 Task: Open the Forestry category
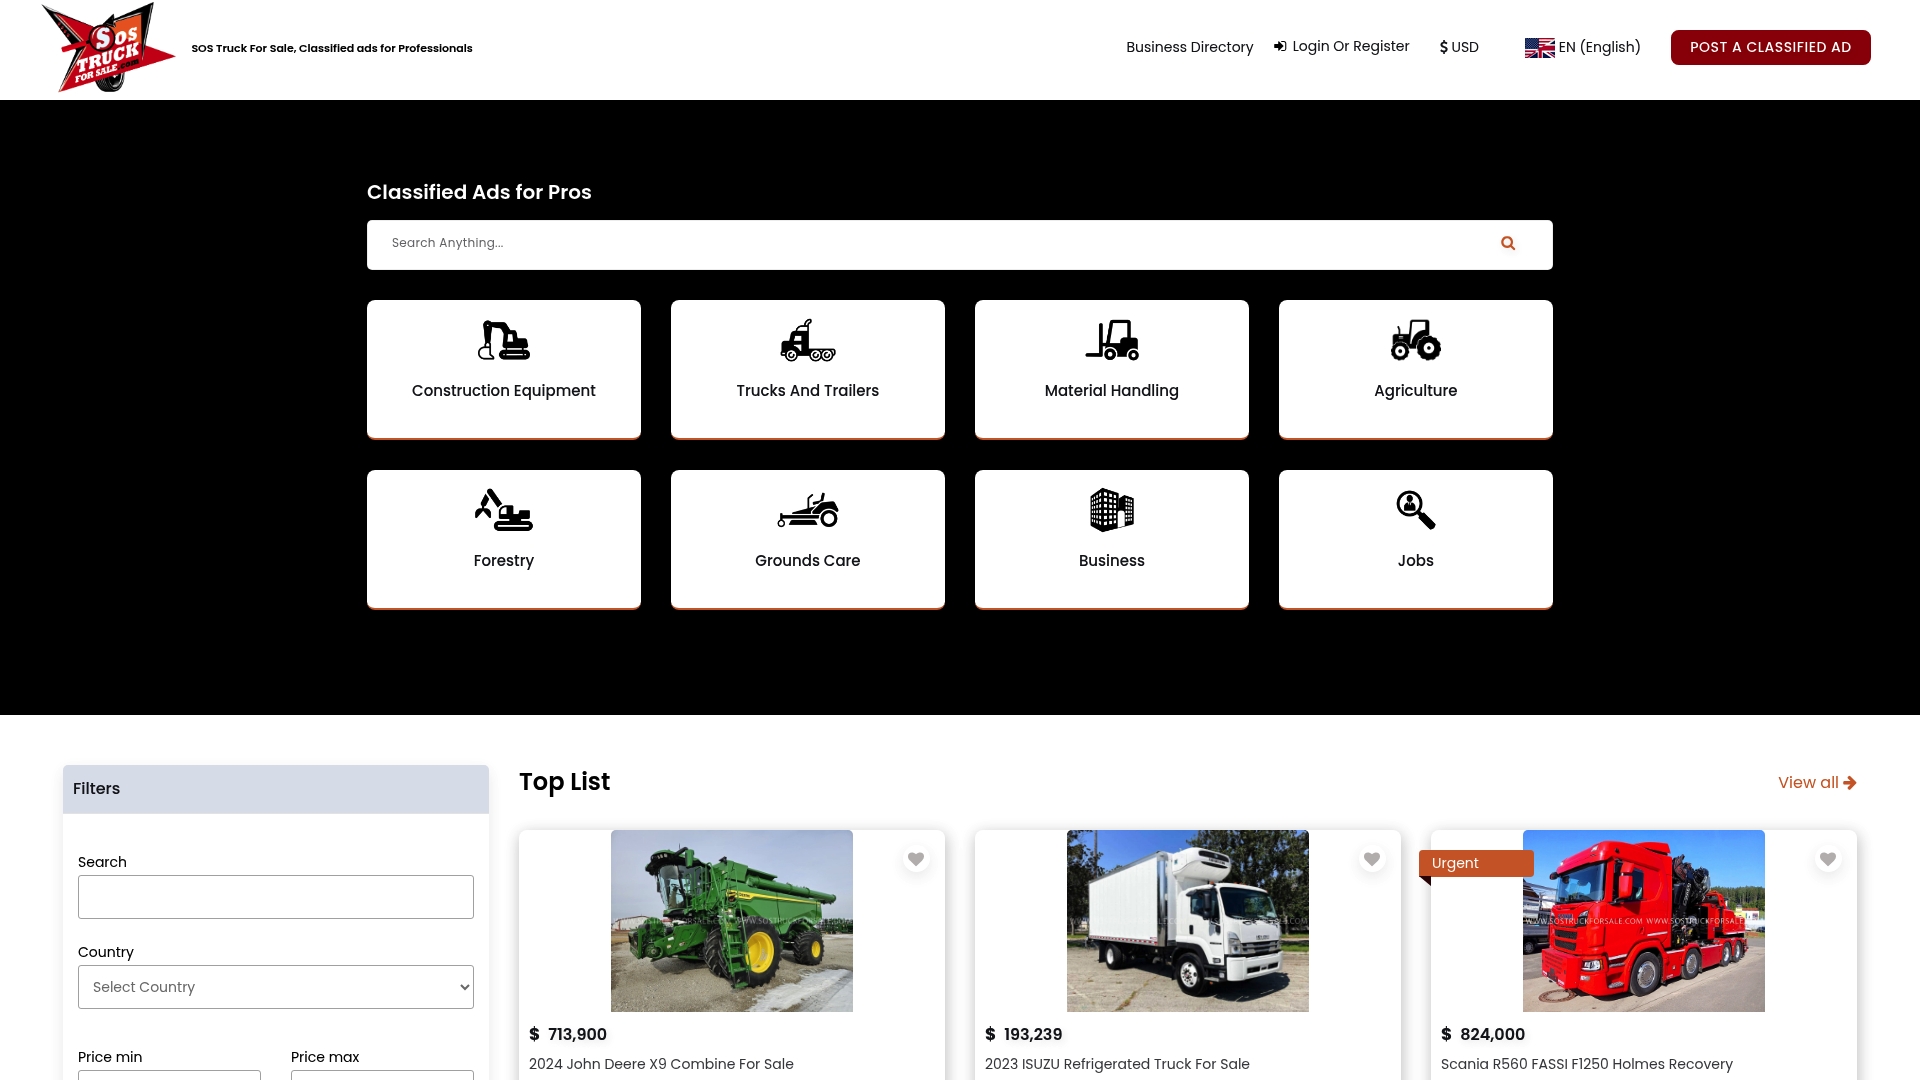(x=504, y=539)
